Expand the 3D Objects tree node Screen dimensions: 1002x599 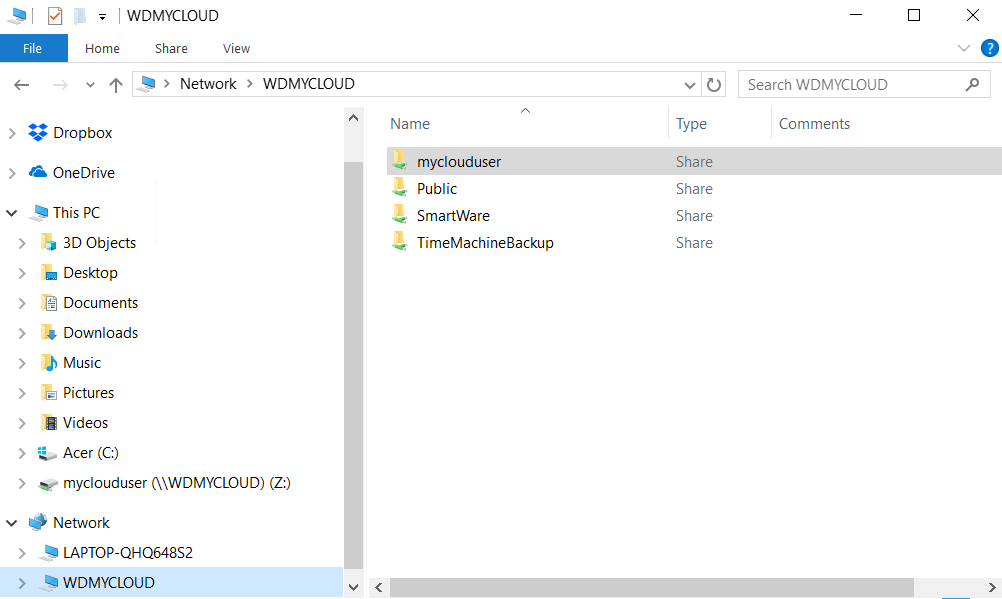click(x=22, y=242)
